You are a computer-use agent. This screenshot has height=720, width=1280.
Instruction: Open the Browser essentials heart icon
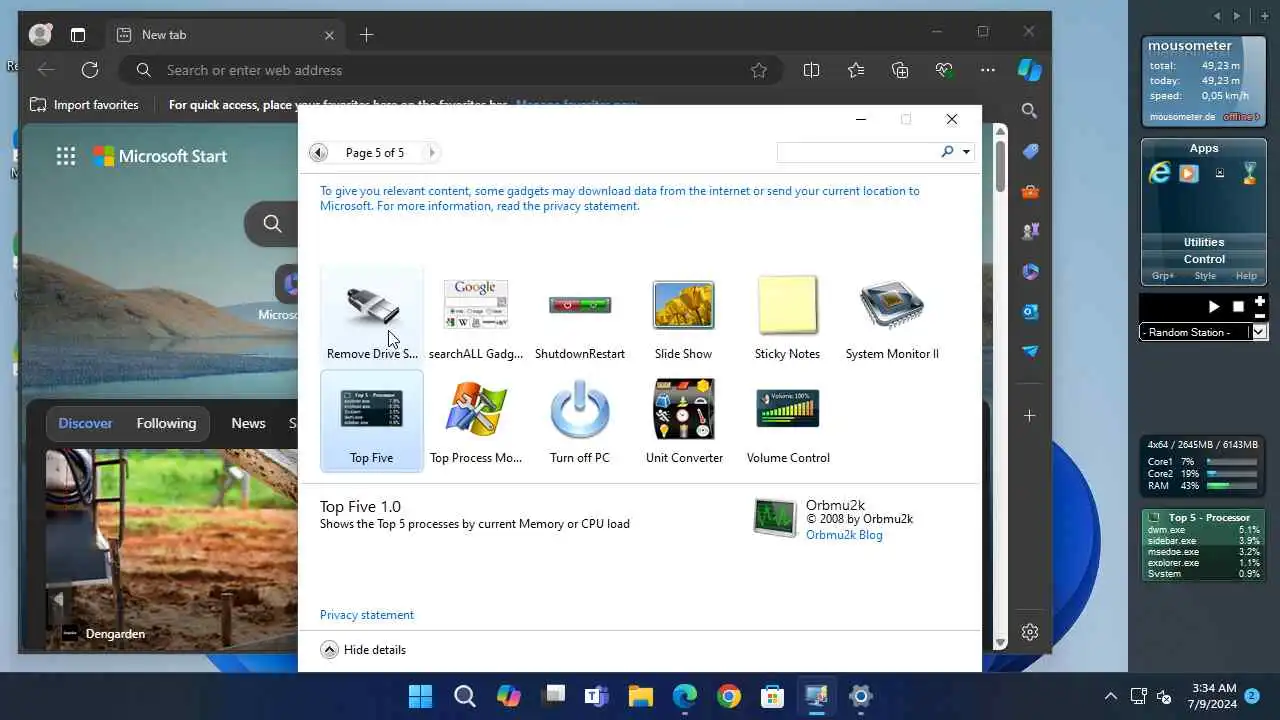tap(944, 70)
